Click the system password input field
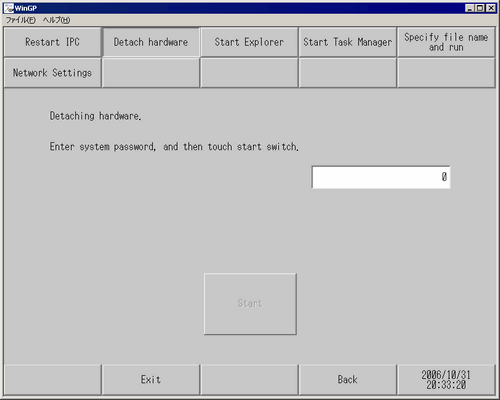Image resolution: width=500 pixels, height=400 pixels. tap(381, 177)
